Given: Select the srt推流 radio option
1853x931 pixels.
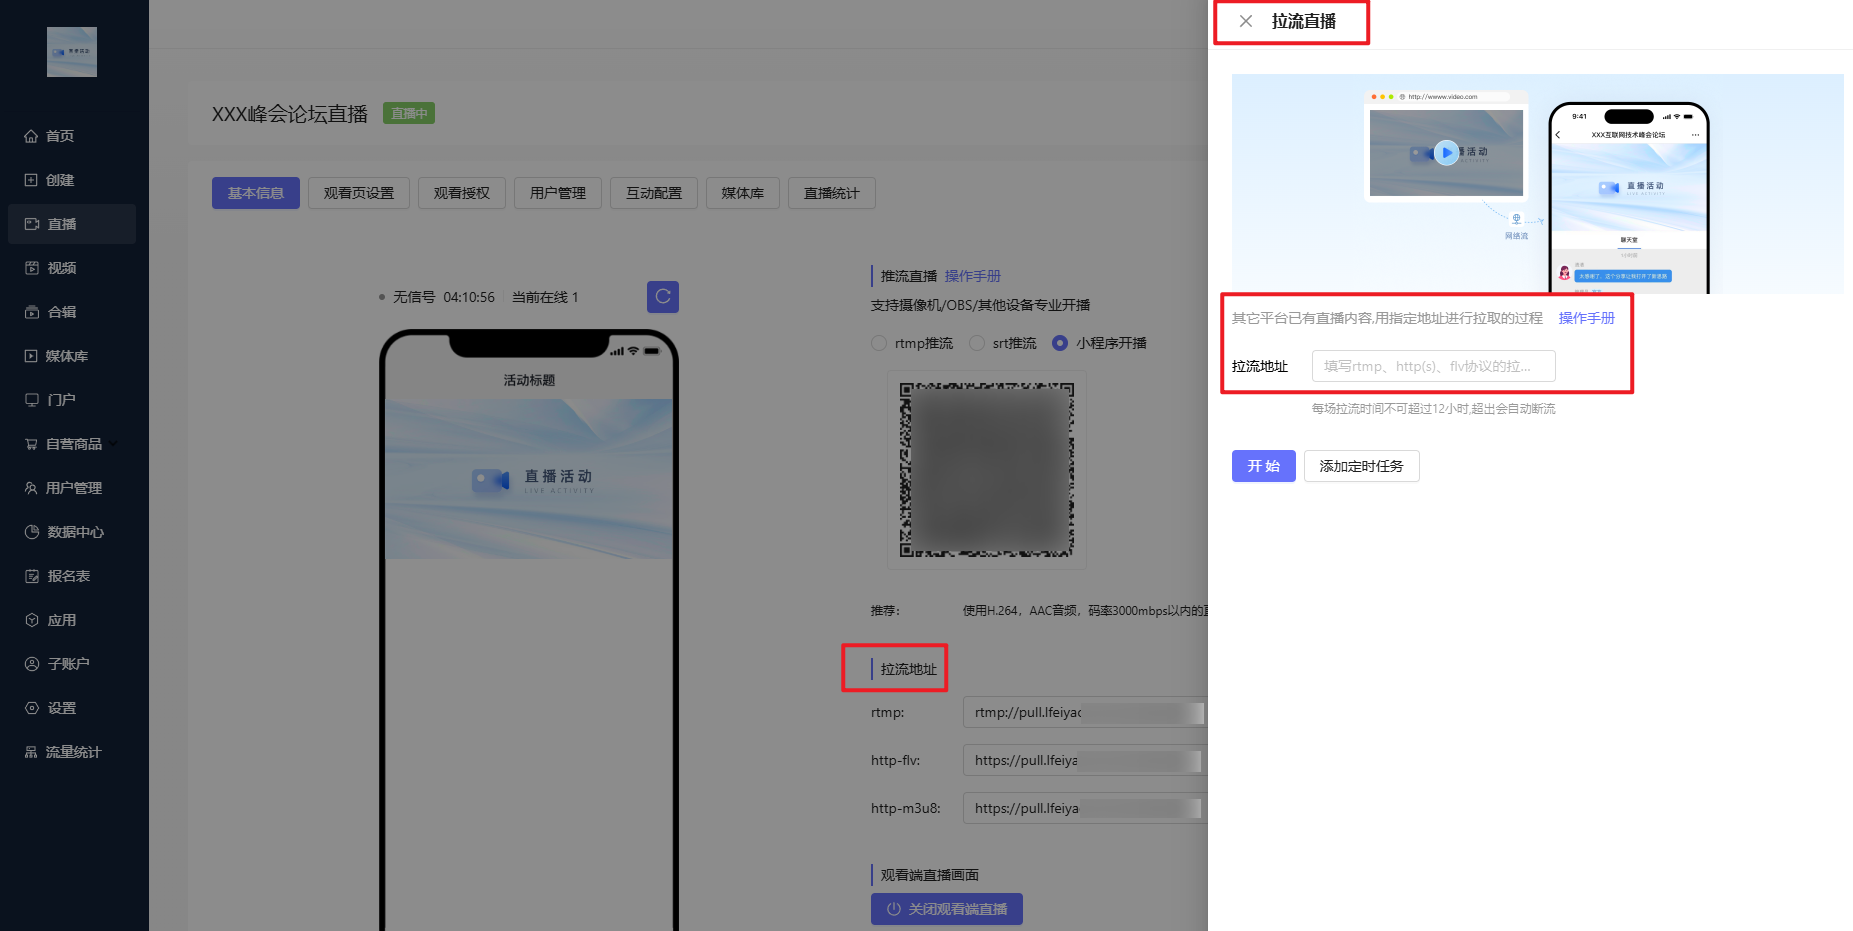Looking at the screenshot, I should pos(977,343).
